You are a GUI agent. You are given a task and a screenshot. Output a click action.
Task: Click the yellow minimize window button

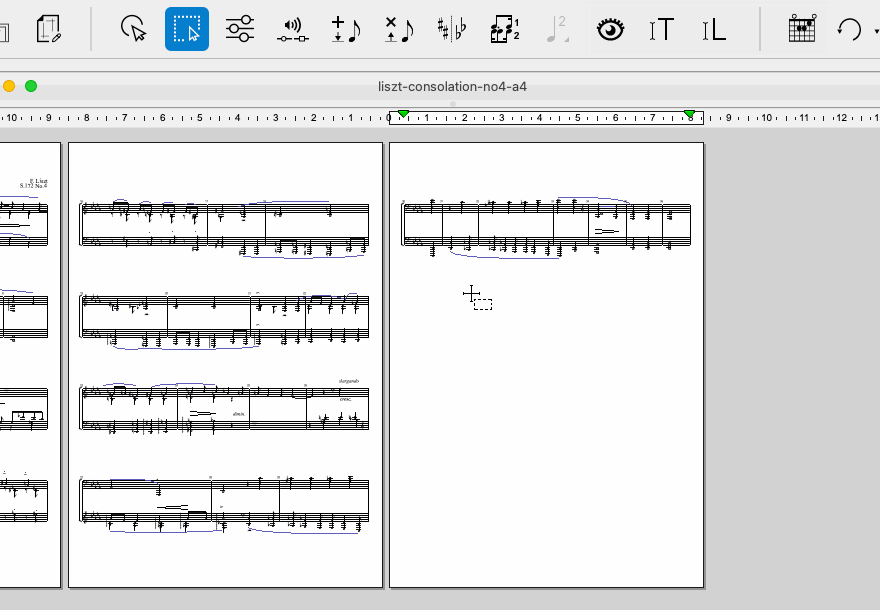point(9,86)
